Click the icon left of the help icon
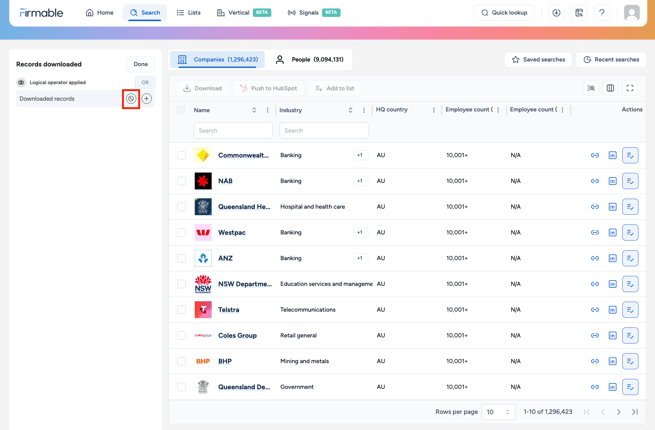Image resolution: width=655 pixels, height=430 pixels. point(579,13)
